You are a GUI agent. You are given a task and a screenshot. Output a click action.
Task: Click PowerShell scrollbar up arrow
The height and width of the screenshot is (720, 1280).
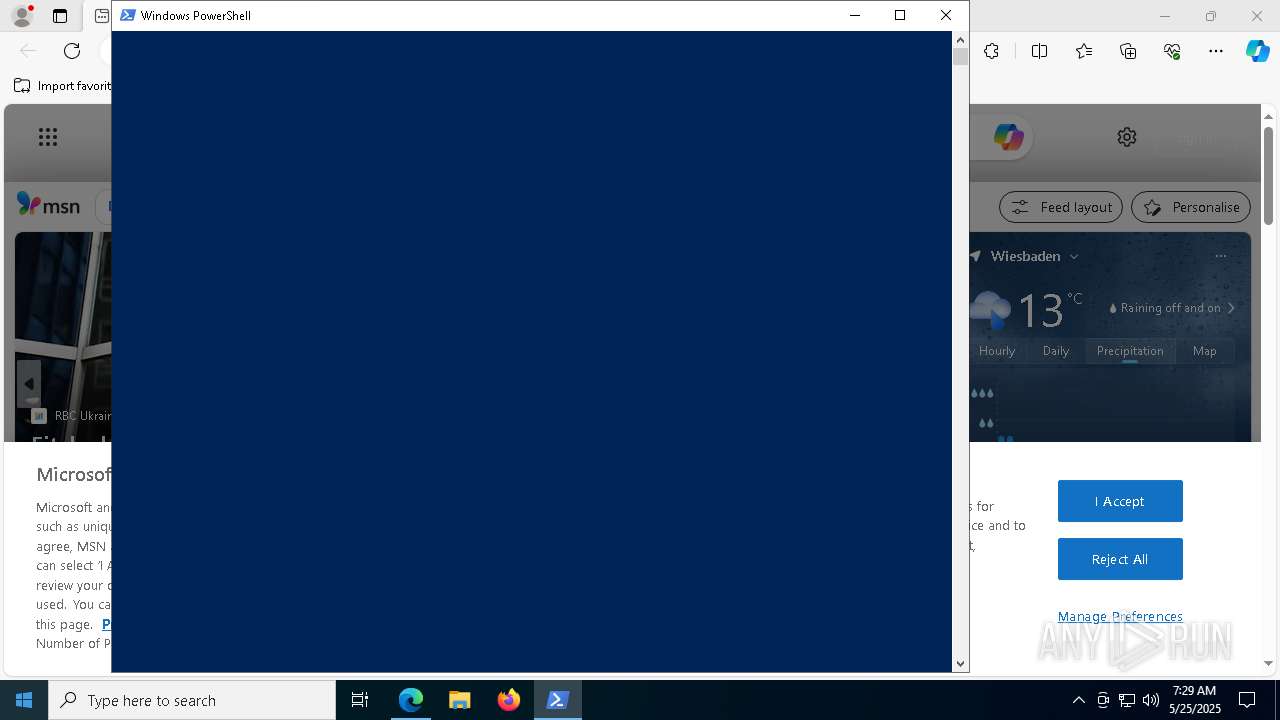[x=960, y=40]
